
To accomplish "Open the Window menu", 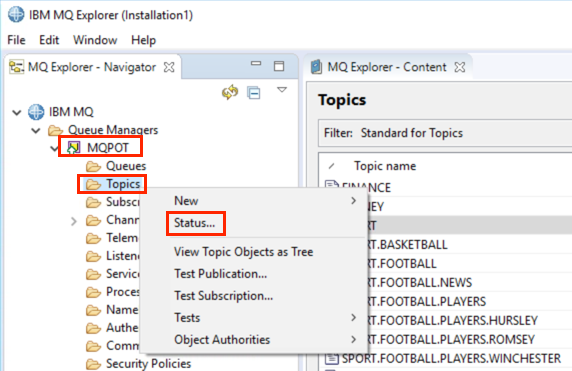I will (x=95, y=40).
